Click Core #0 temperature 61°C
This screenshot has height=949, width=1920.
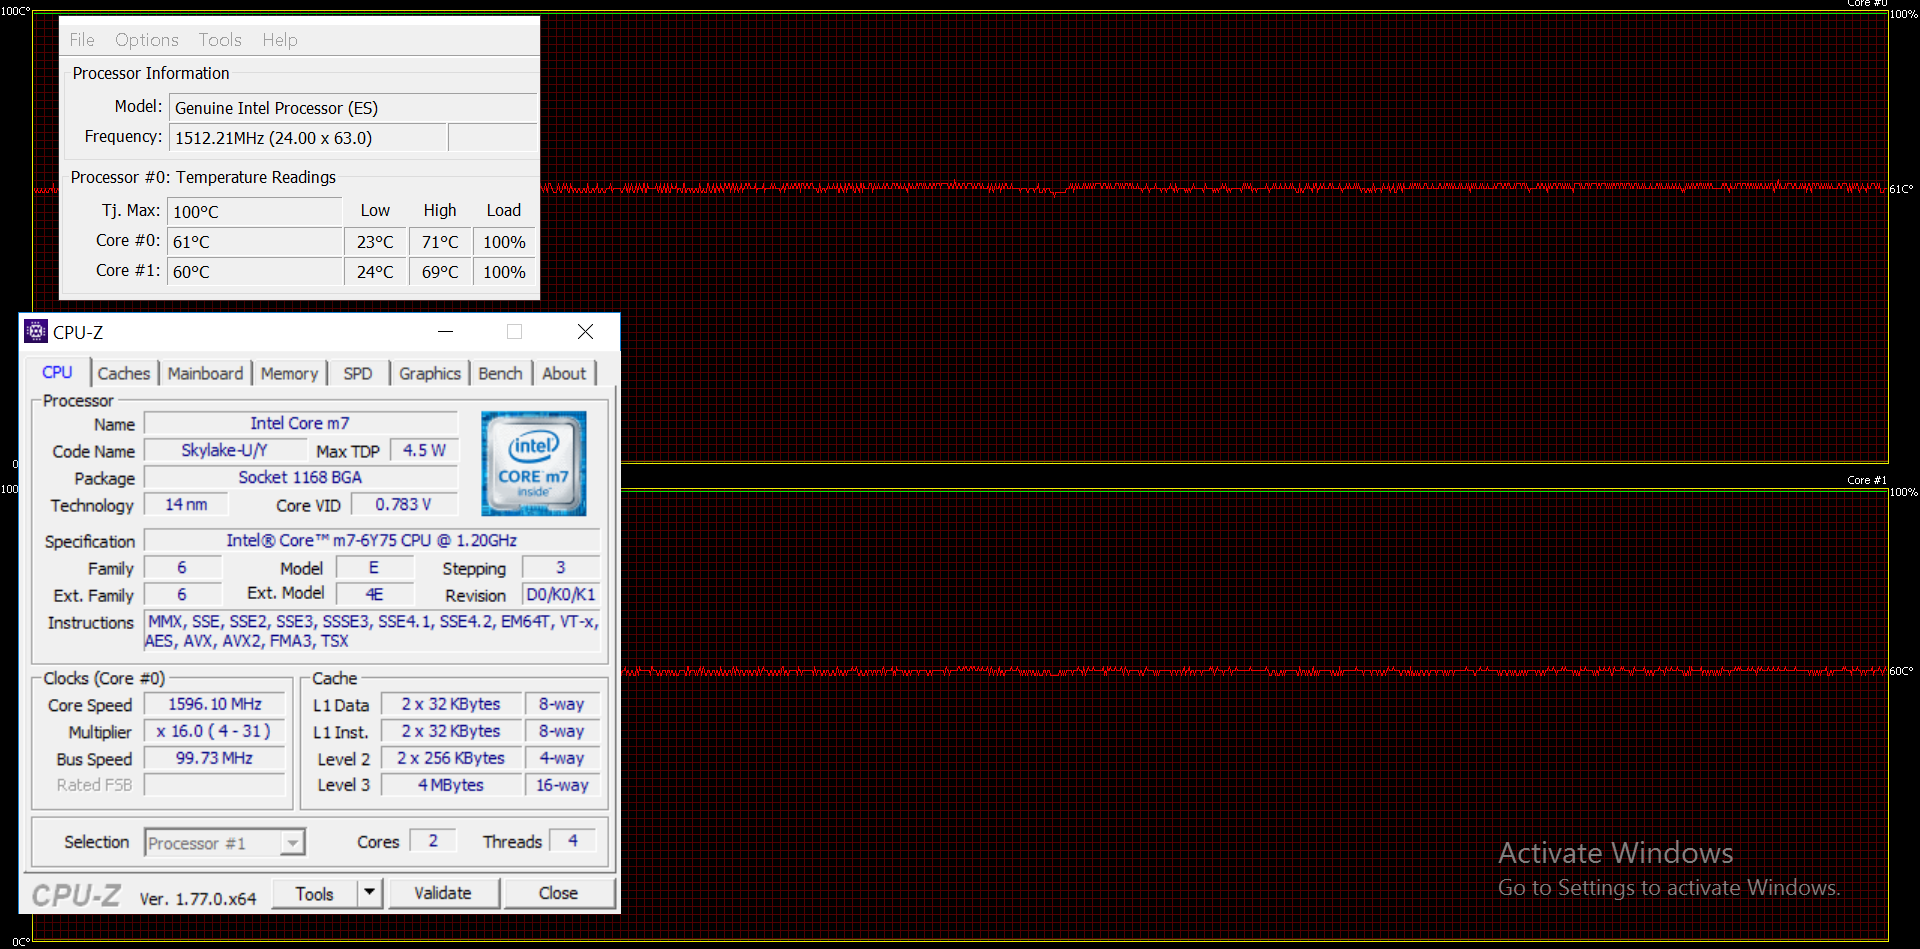tap(255, 242)
